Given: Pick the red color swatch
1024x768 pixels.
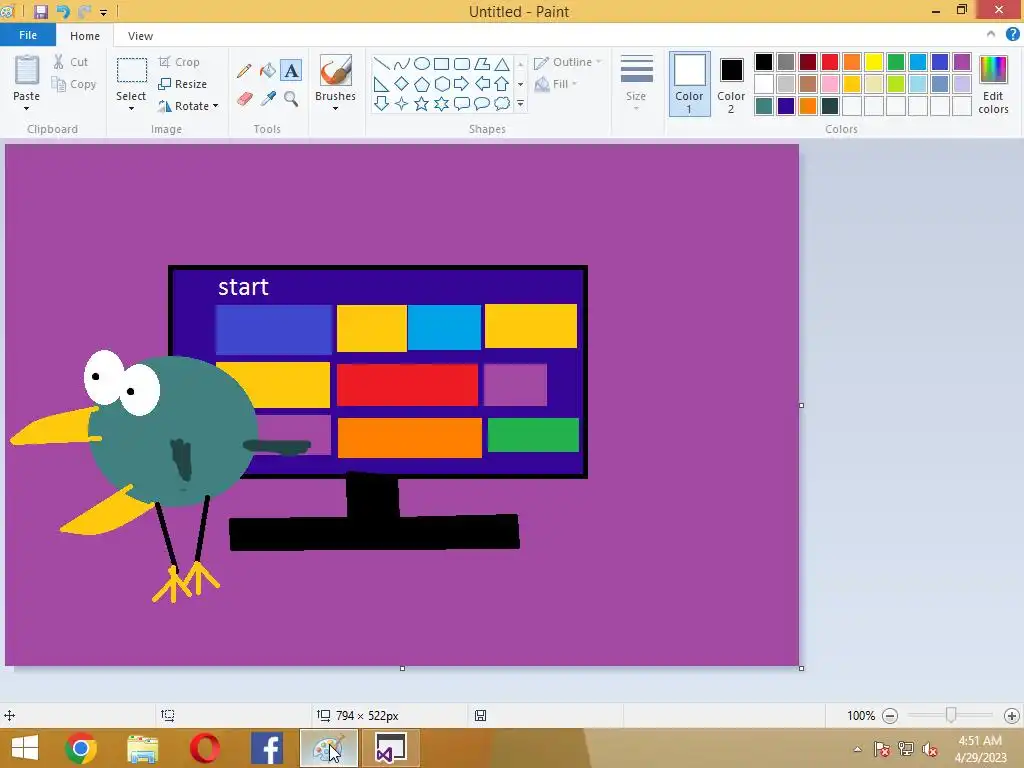Looking at the screenshot, I should coord(830,62).
